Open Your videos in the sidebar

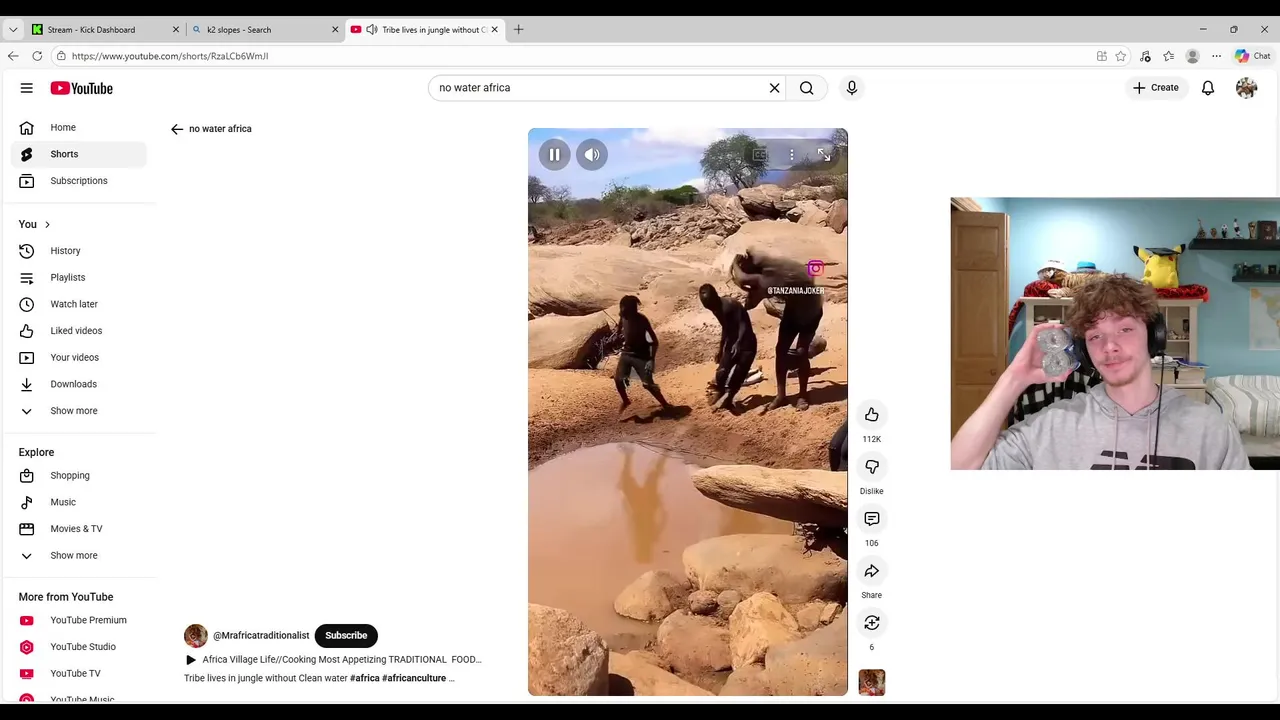(79, 357)
